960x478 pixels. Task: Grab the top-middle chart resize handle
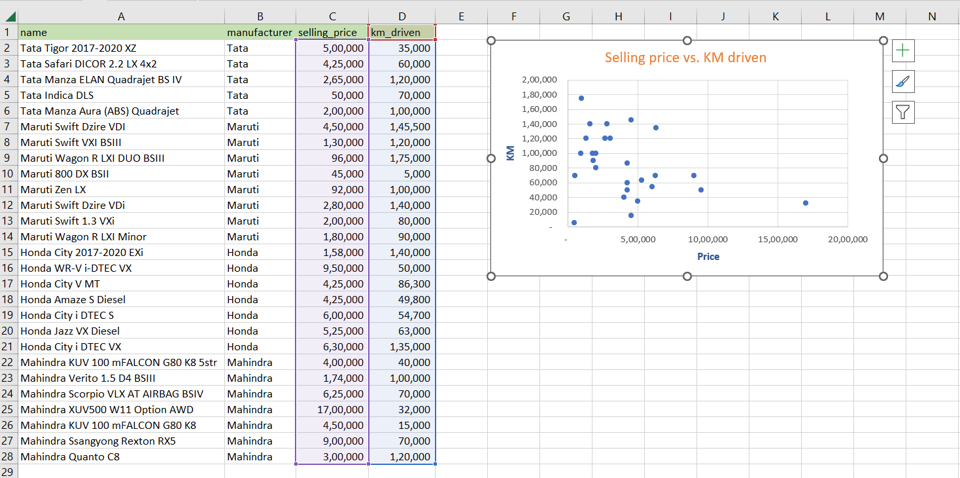point(687,40)
